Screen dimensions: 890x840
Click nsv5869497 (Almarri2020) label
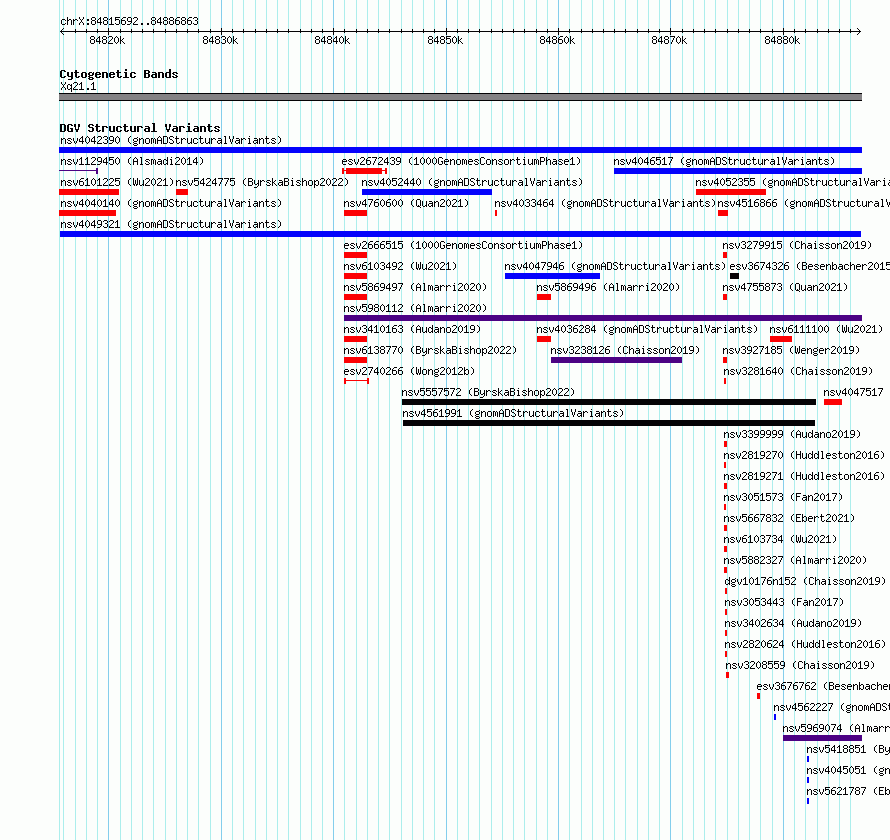[x=415, y=287]
